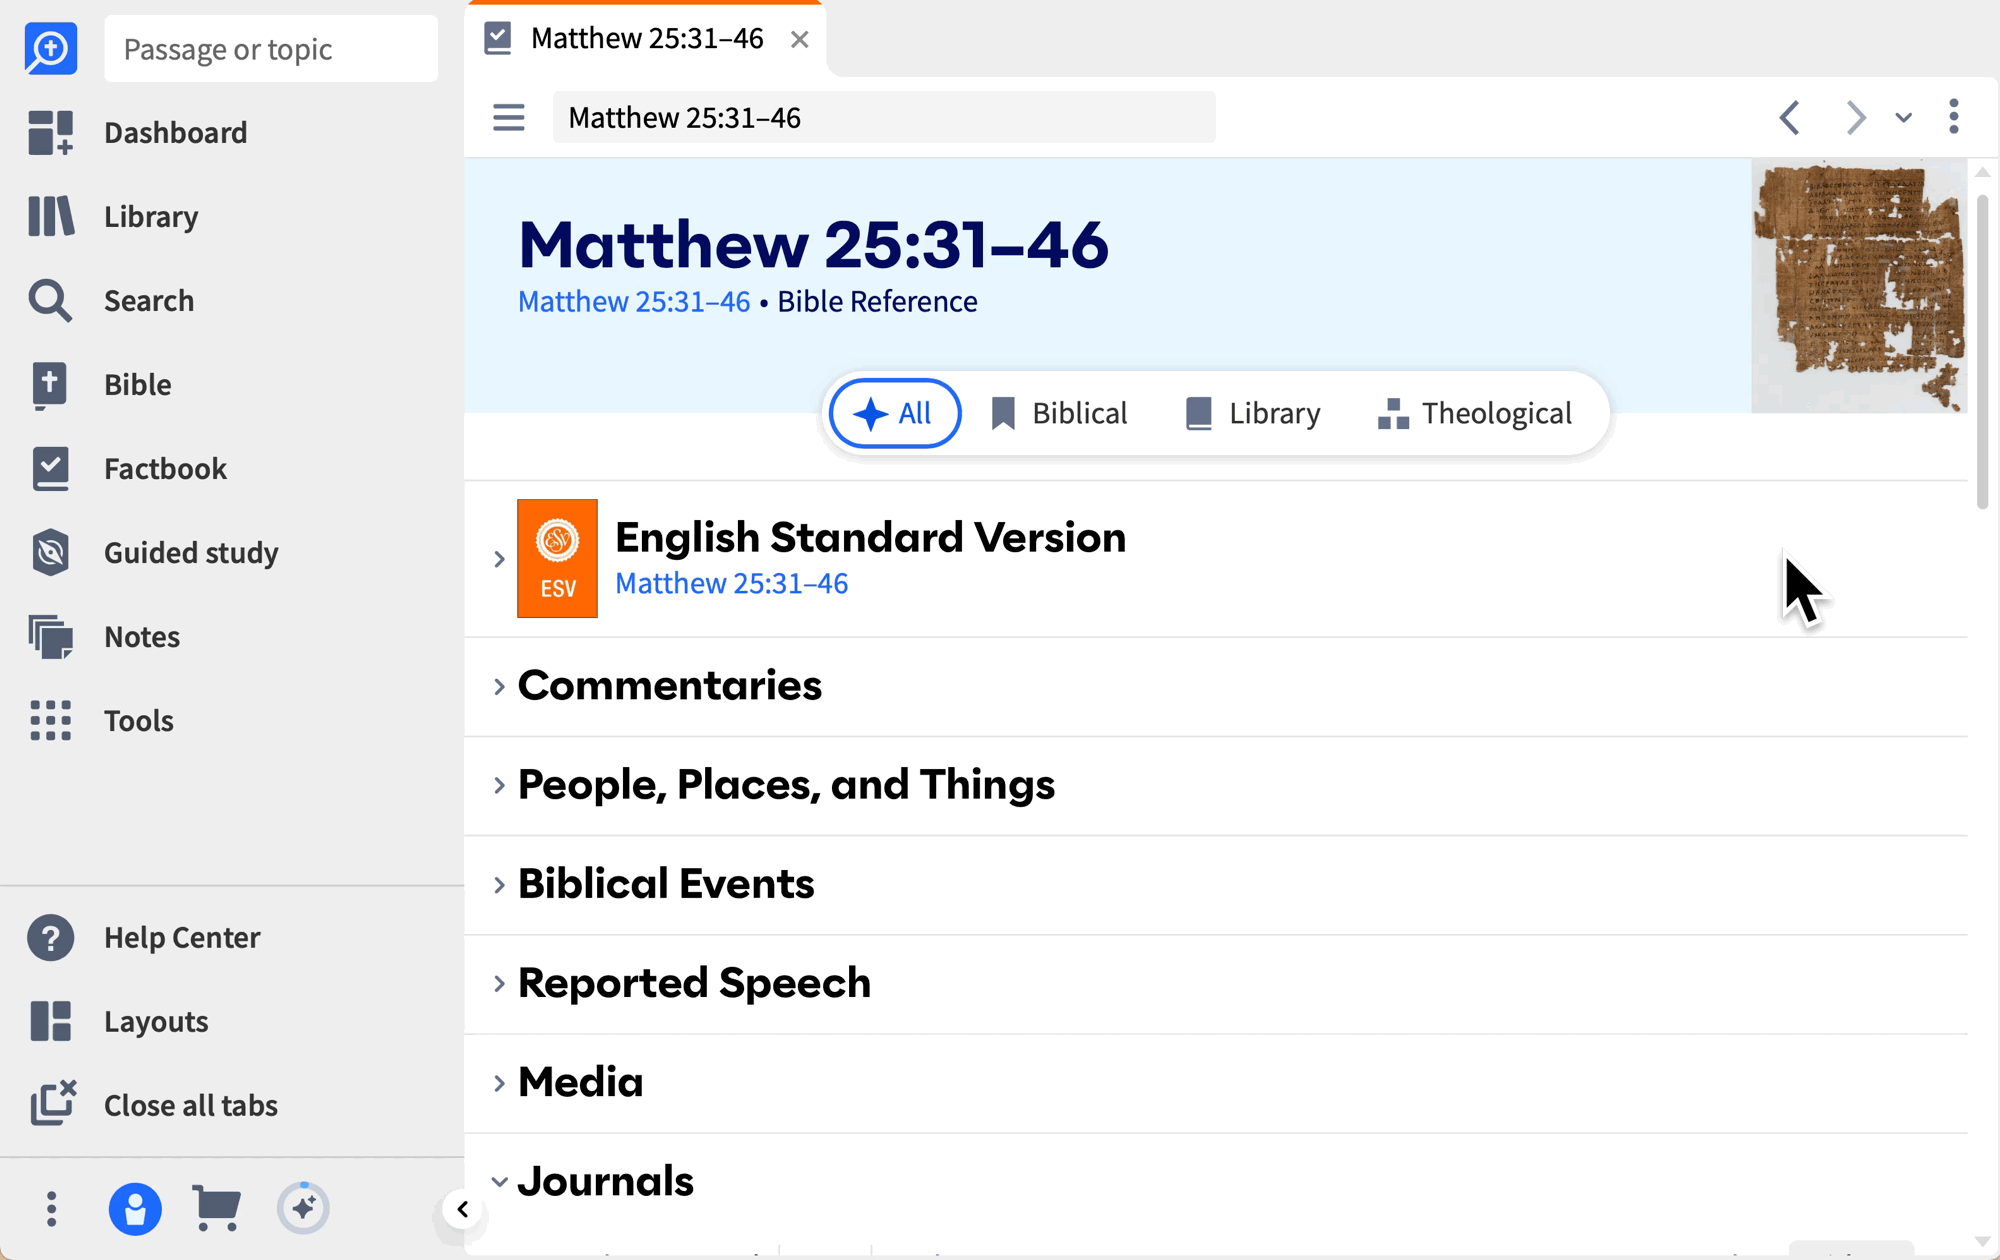
Task: Click the Help Center label
Action: coord(182,938)
